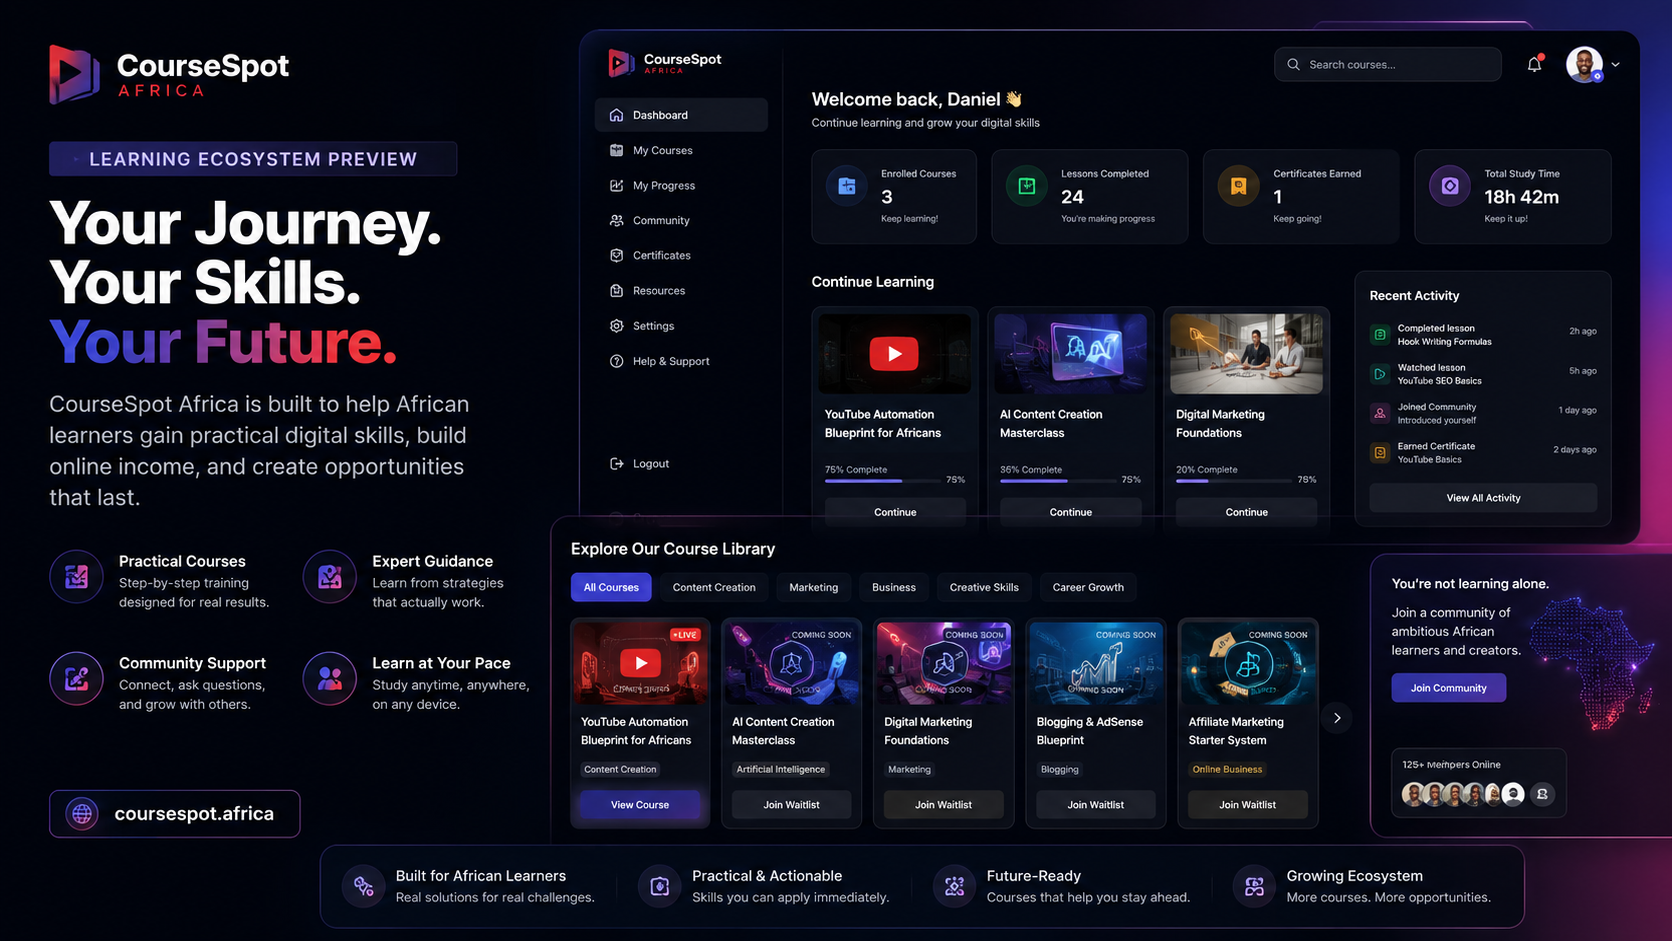This screenshot has height=941, width=1672.
Task: Click the Join Community button
Action: (1448, 688)
